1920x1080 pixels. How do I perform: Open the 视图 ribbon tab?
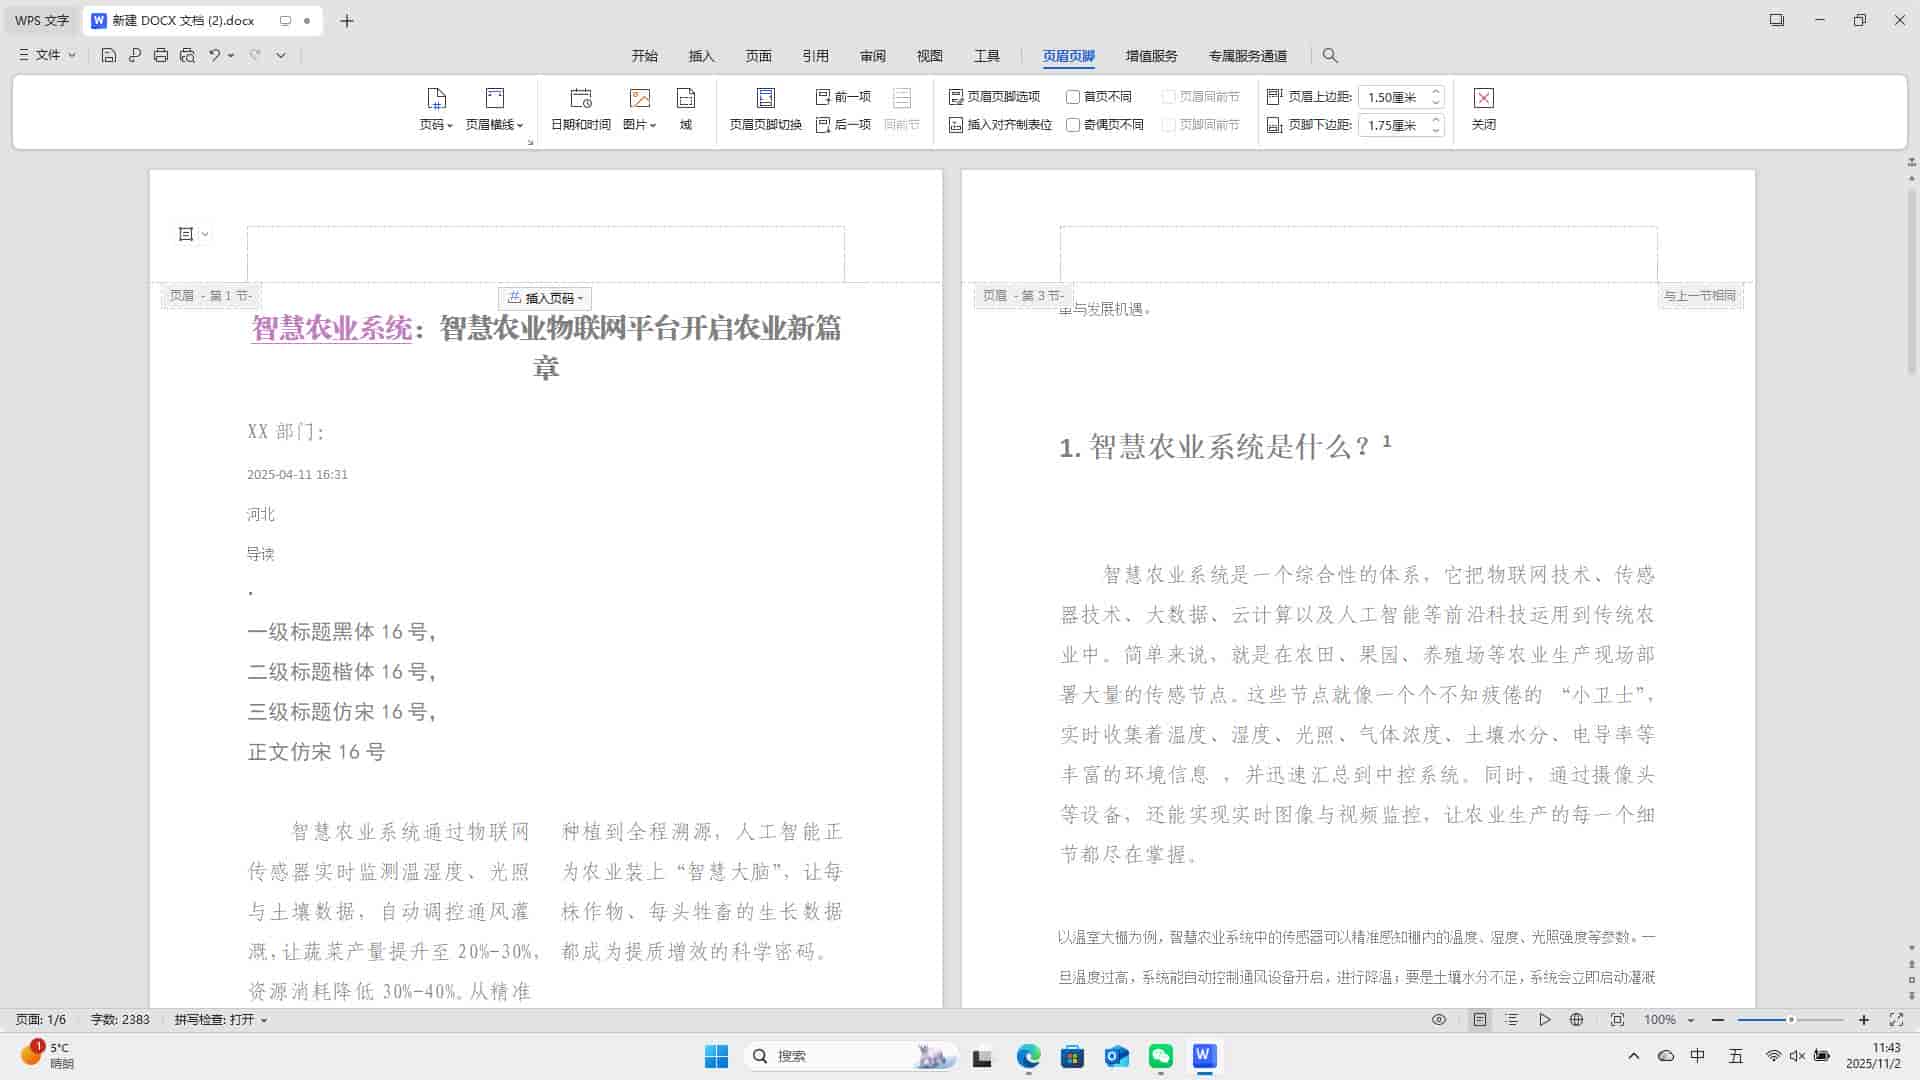929,56
